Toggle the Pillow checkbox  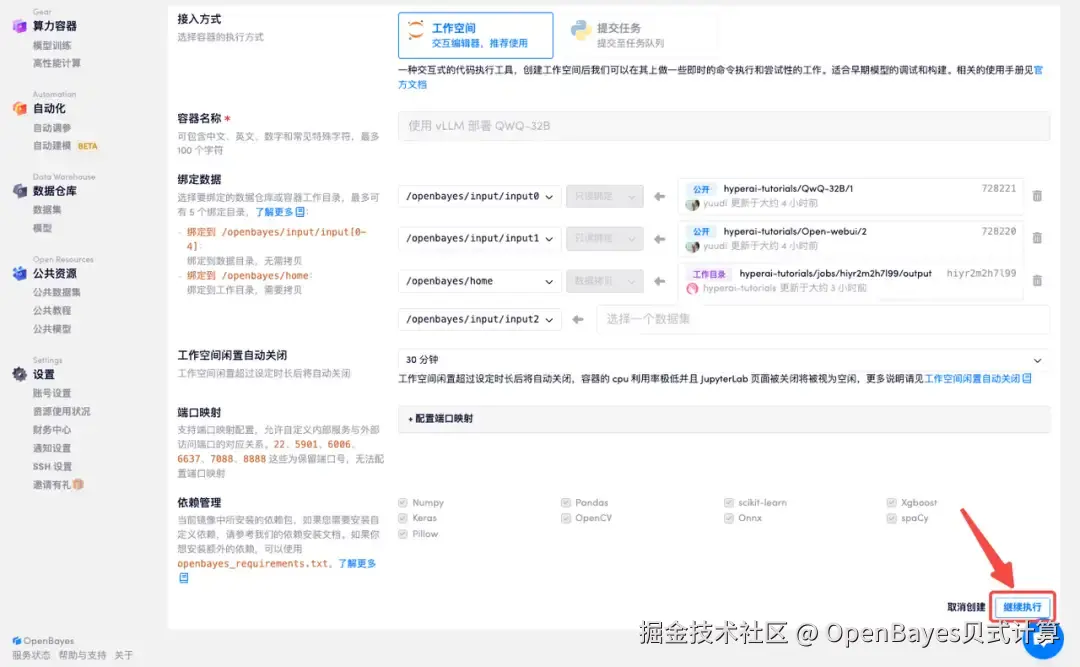tap(403, 534)
